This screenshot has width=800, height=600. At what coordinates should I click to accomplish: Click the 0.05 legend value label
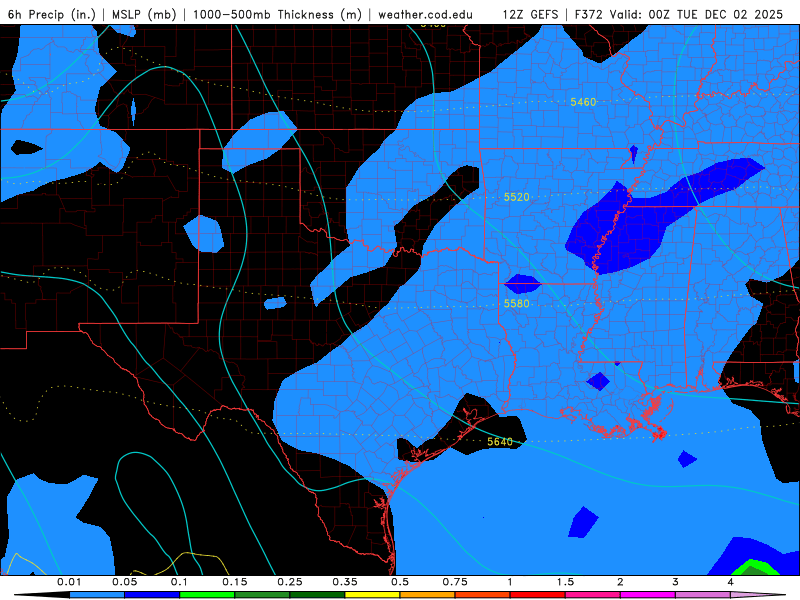[124, 582]
